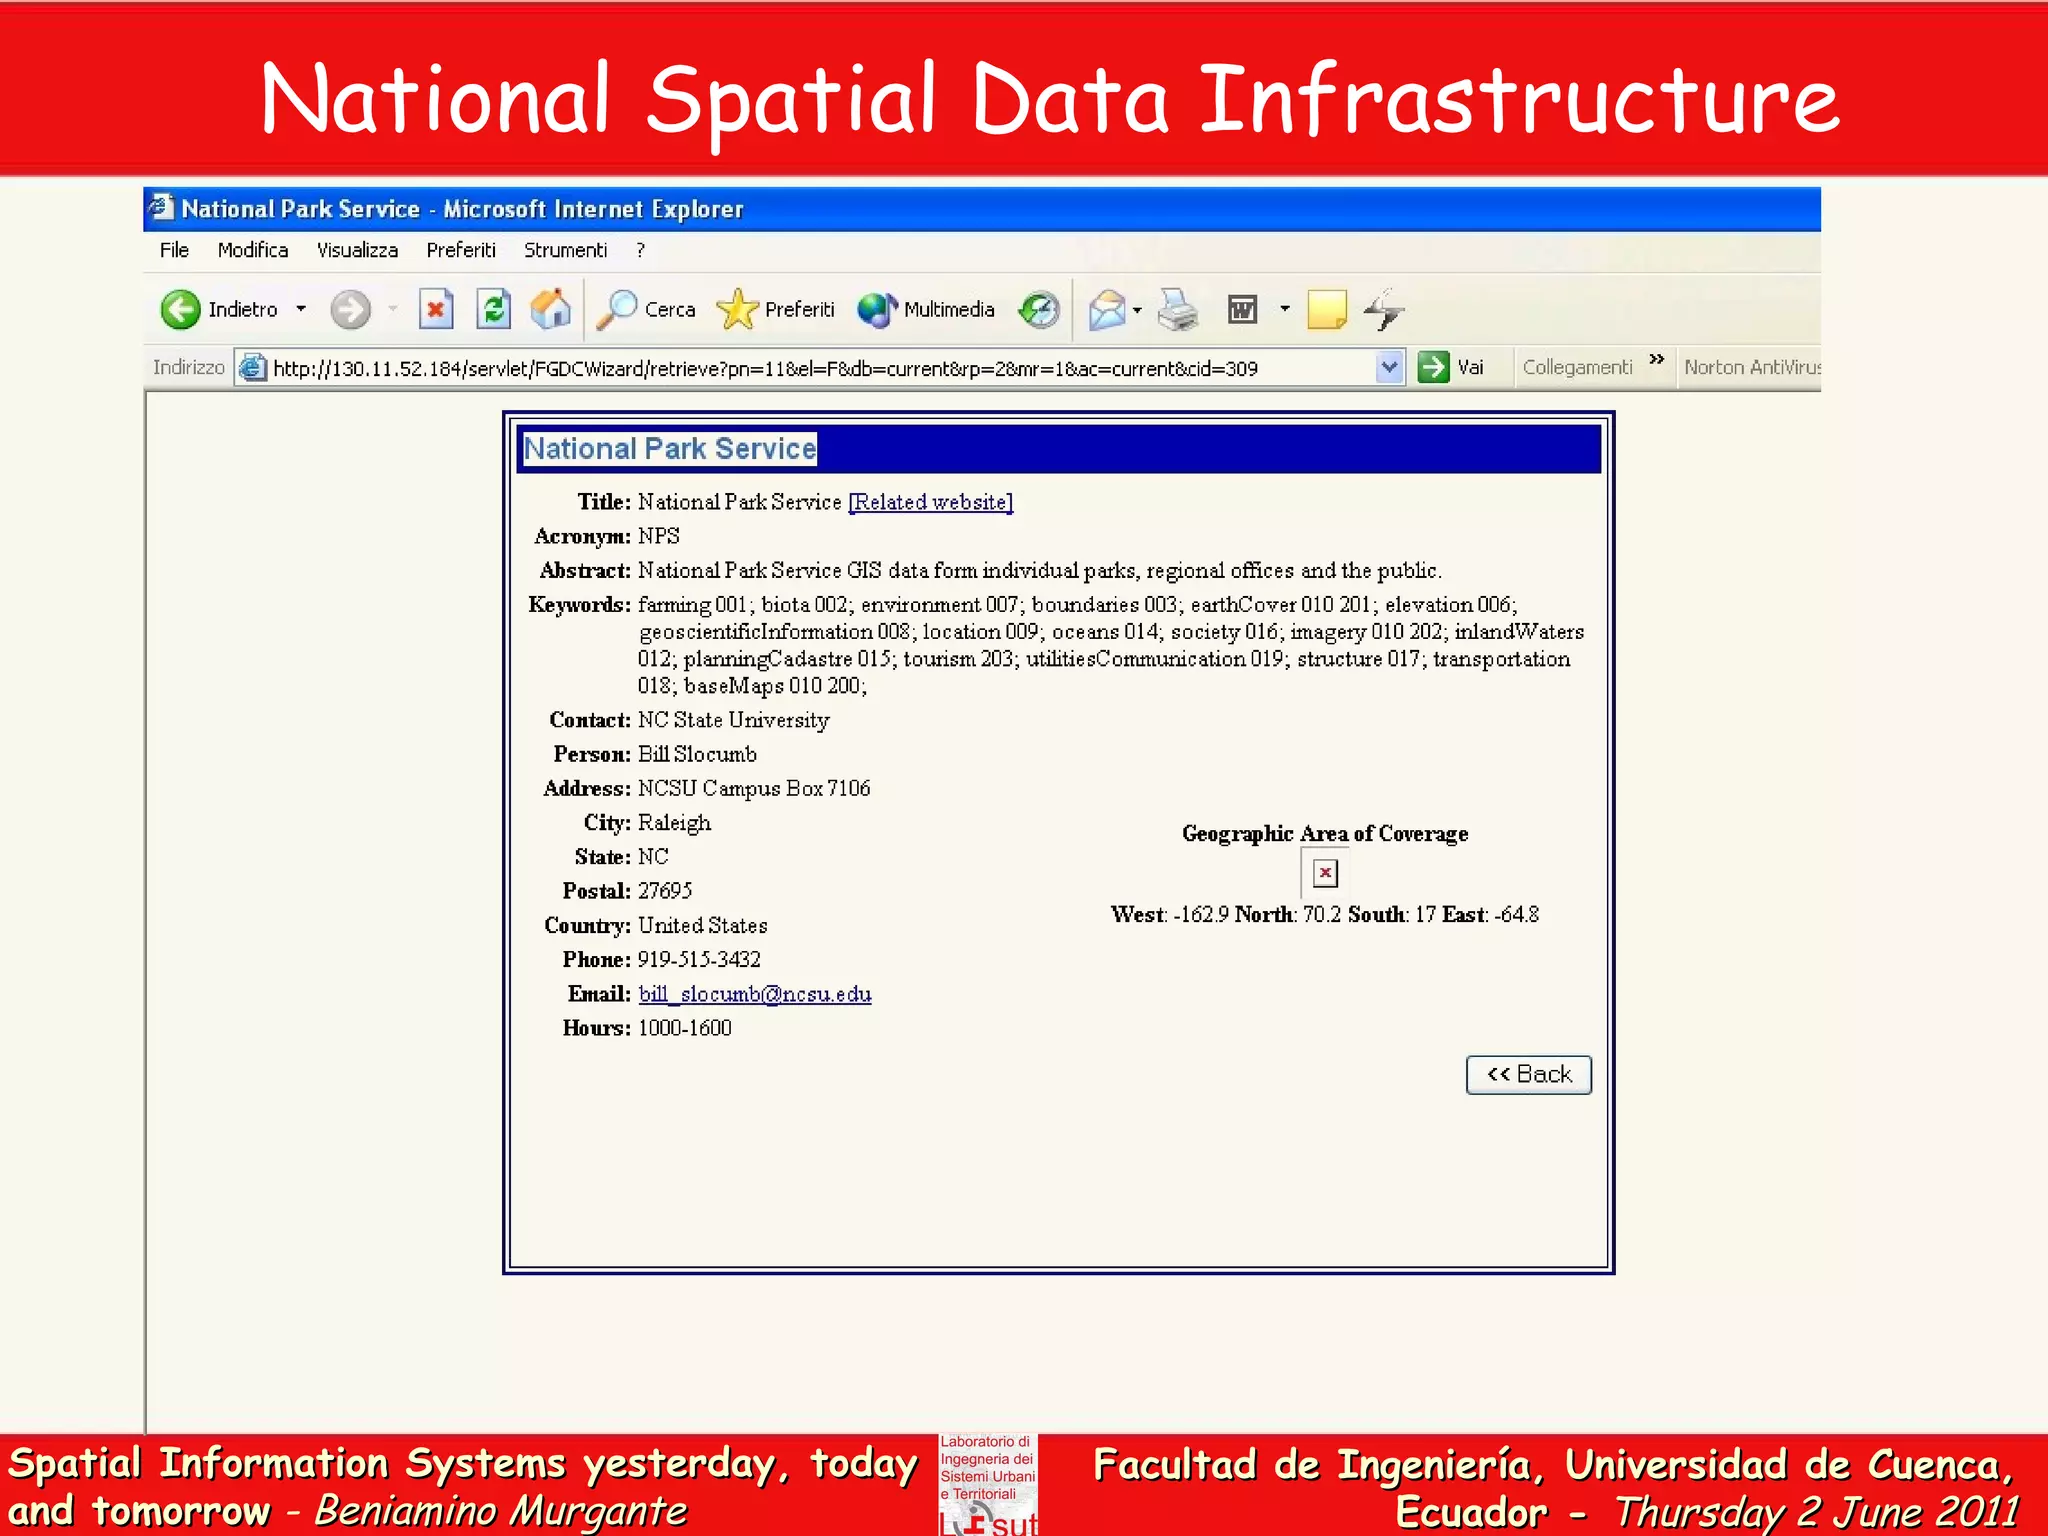Click the 'Bill Slocumb' person text
2048x1536 pixels.
[697, 754]
